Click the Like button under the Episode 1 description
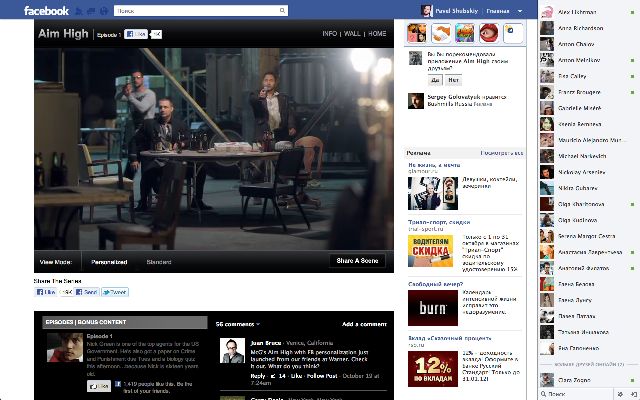The width and height of the screenshot is (640, 400). (x=99, y=386)
